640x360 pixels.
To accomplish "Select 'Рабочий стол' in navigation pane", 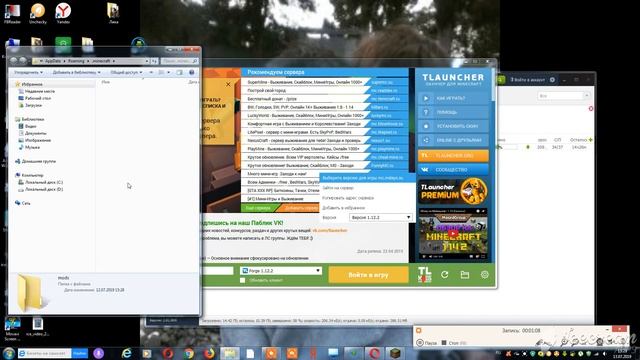I will (38, 98).
